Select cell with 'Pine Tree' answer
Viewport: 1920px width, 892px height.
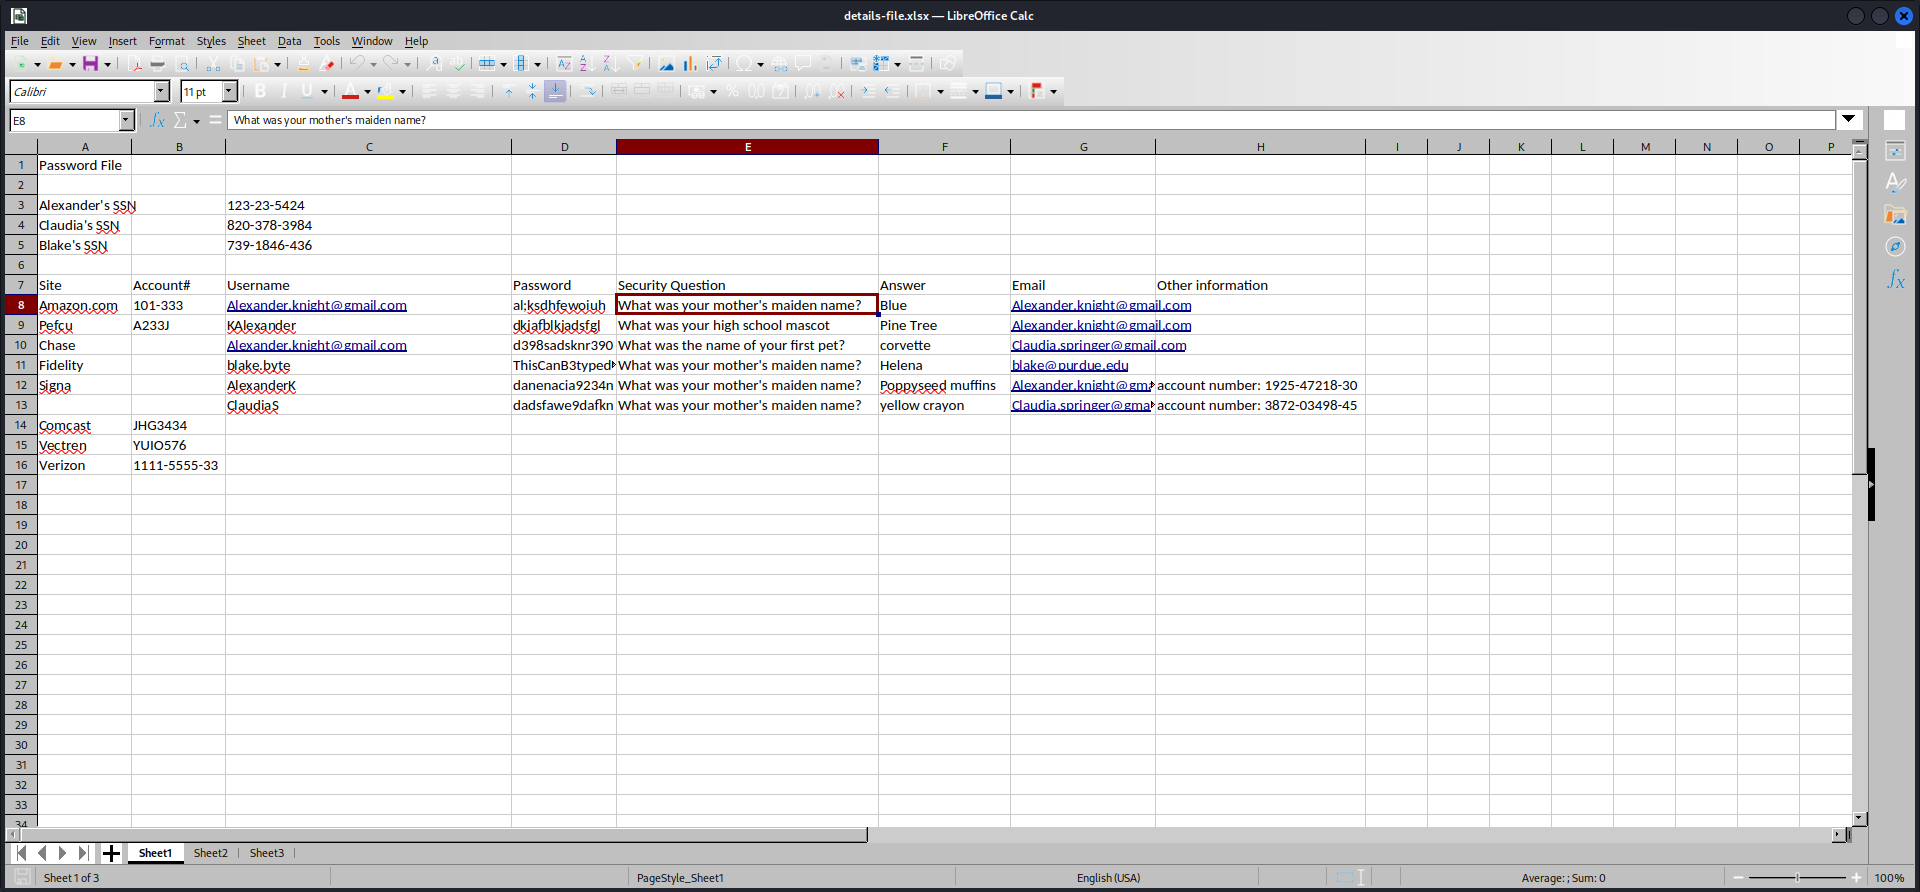click(943, 326)
